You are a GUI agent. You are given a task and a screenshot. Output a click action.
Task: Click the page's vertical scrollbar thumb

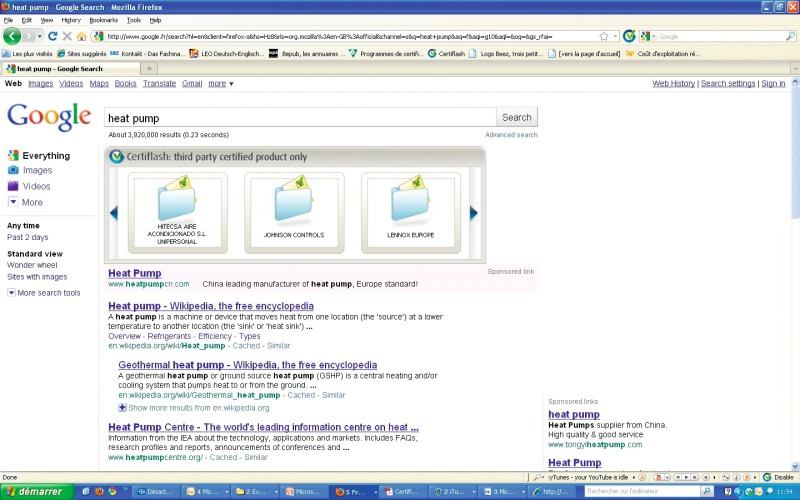794,153
